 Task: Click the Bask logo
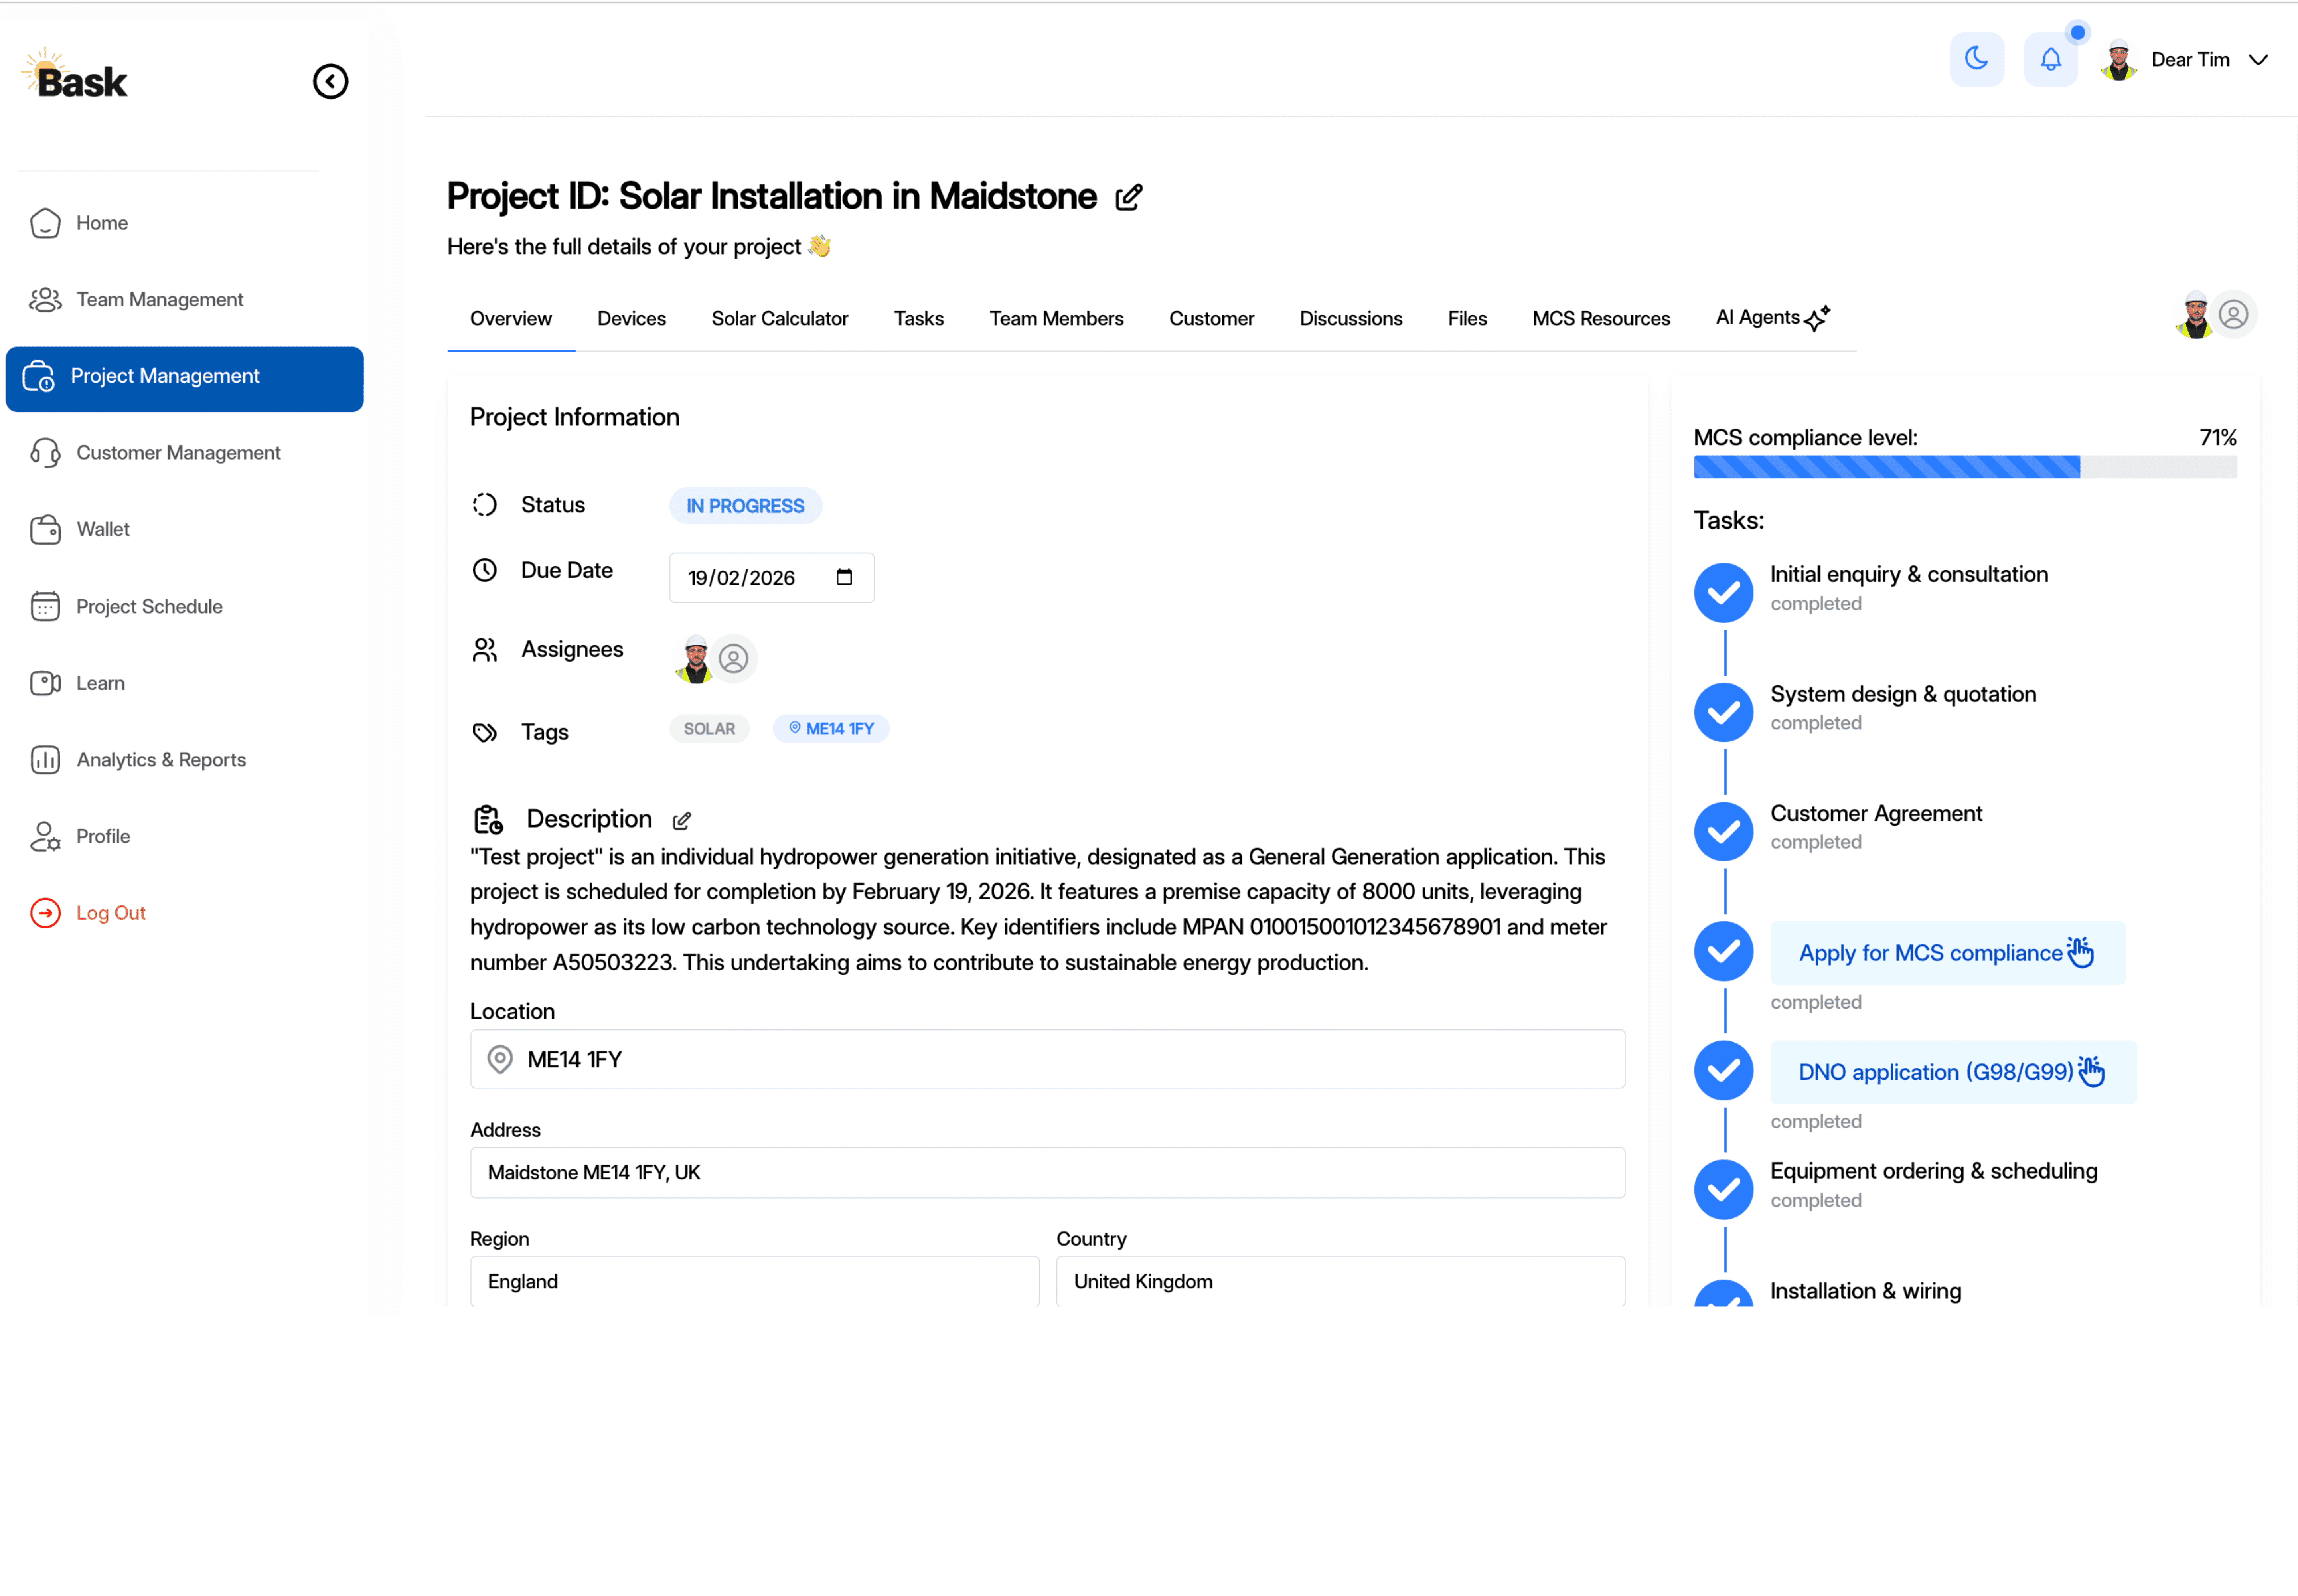[75, 75]
